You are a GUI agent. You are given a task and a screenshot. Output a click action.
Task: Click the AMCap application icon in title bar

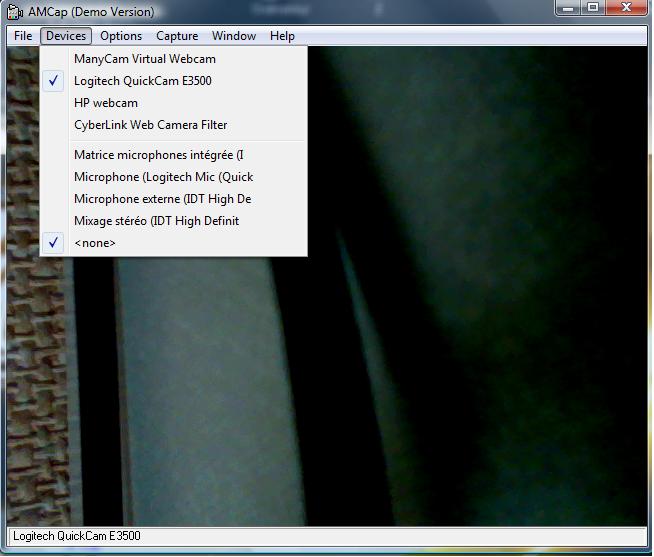[15, 12]
